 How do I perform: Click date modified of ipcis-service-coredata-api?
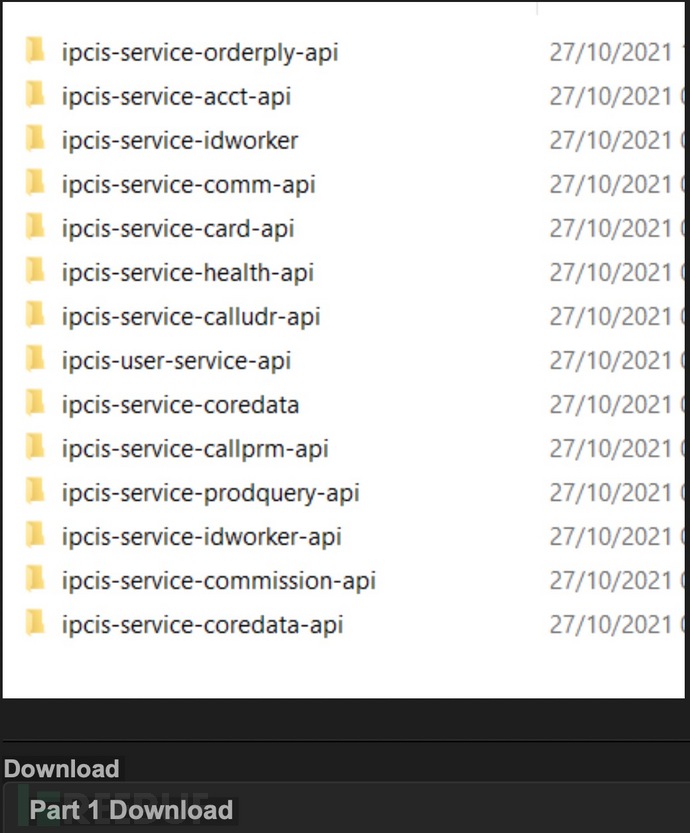[610, 625]
